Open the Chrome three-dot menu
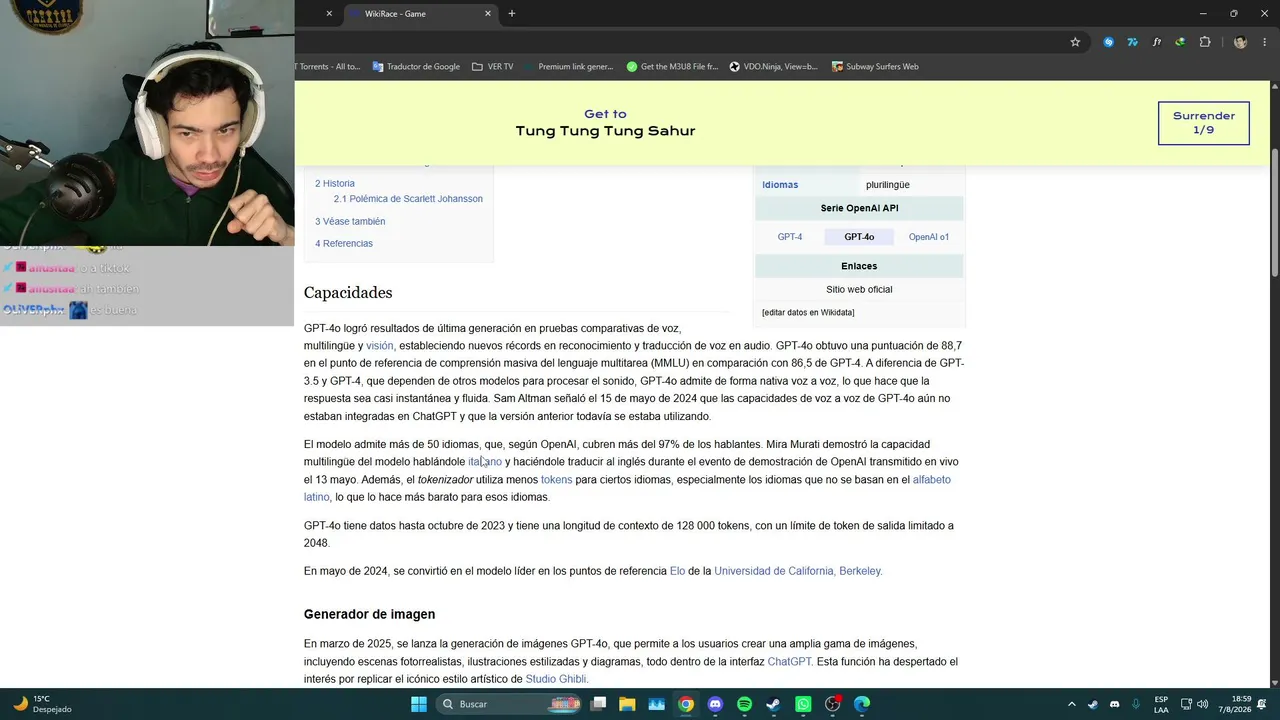 point(1263,42)
